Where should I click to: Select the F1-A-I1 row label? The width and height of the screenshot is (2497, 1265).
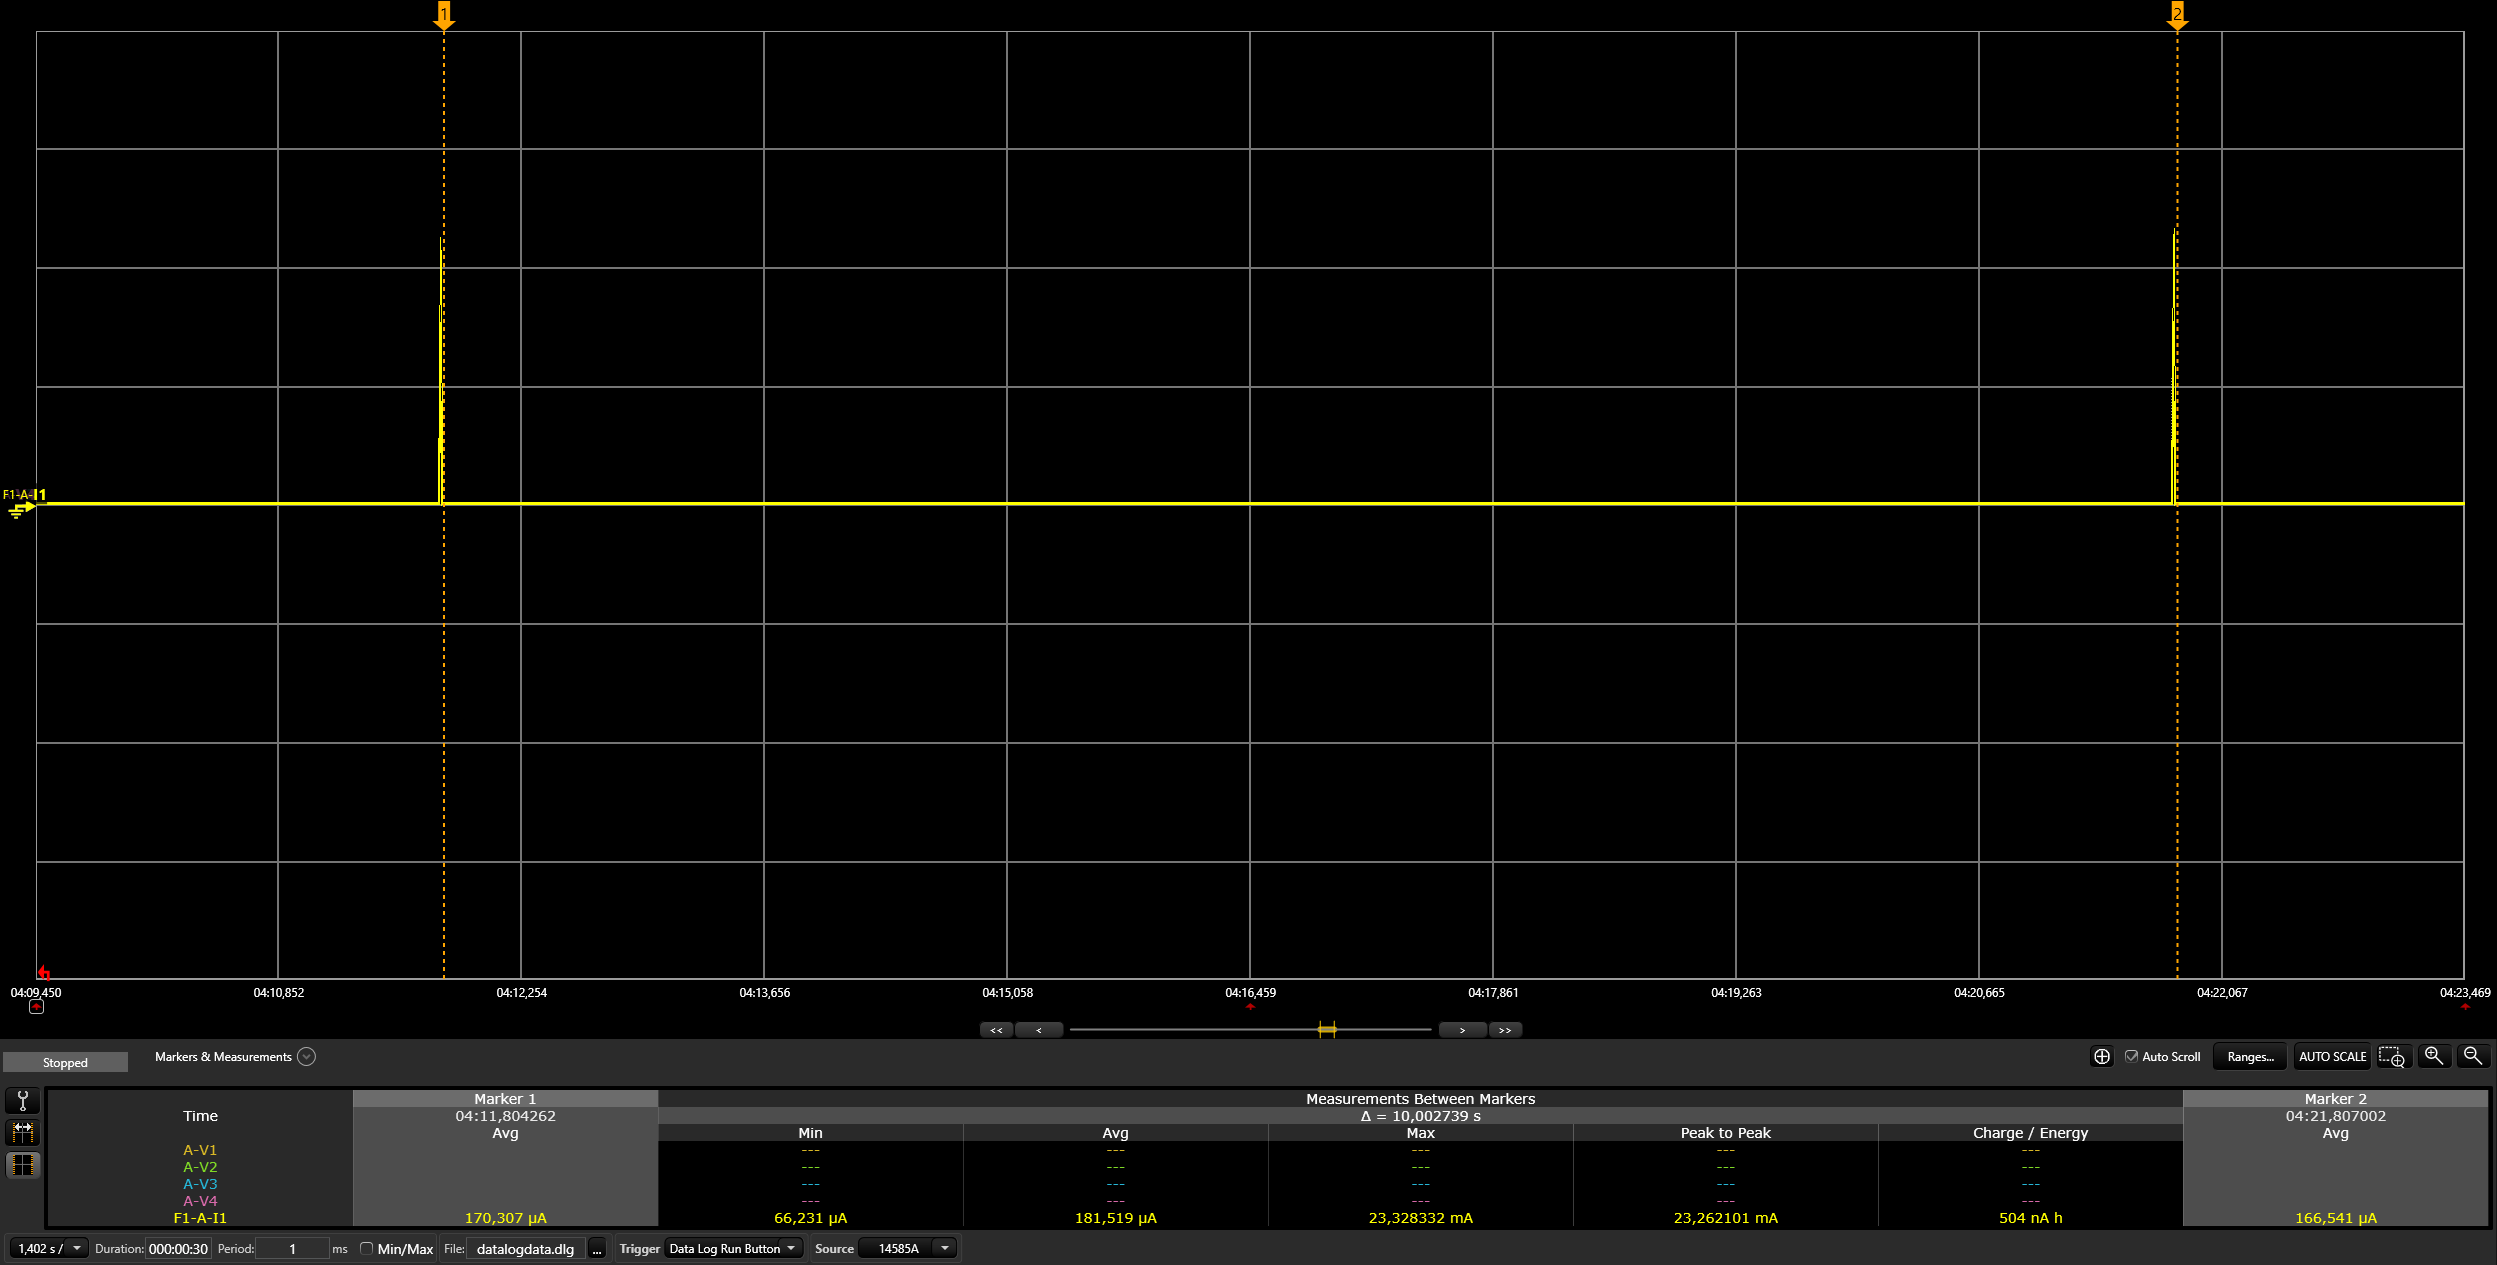click(200, 1218)
